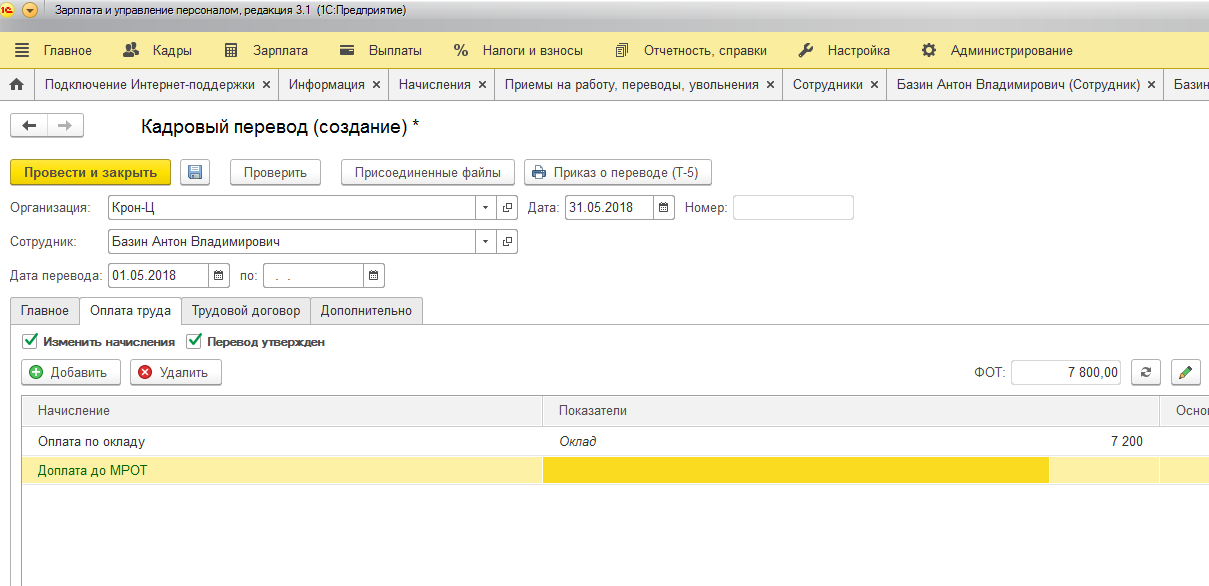Click Приказ о переводе (Т-5) button

pos(618,172)
